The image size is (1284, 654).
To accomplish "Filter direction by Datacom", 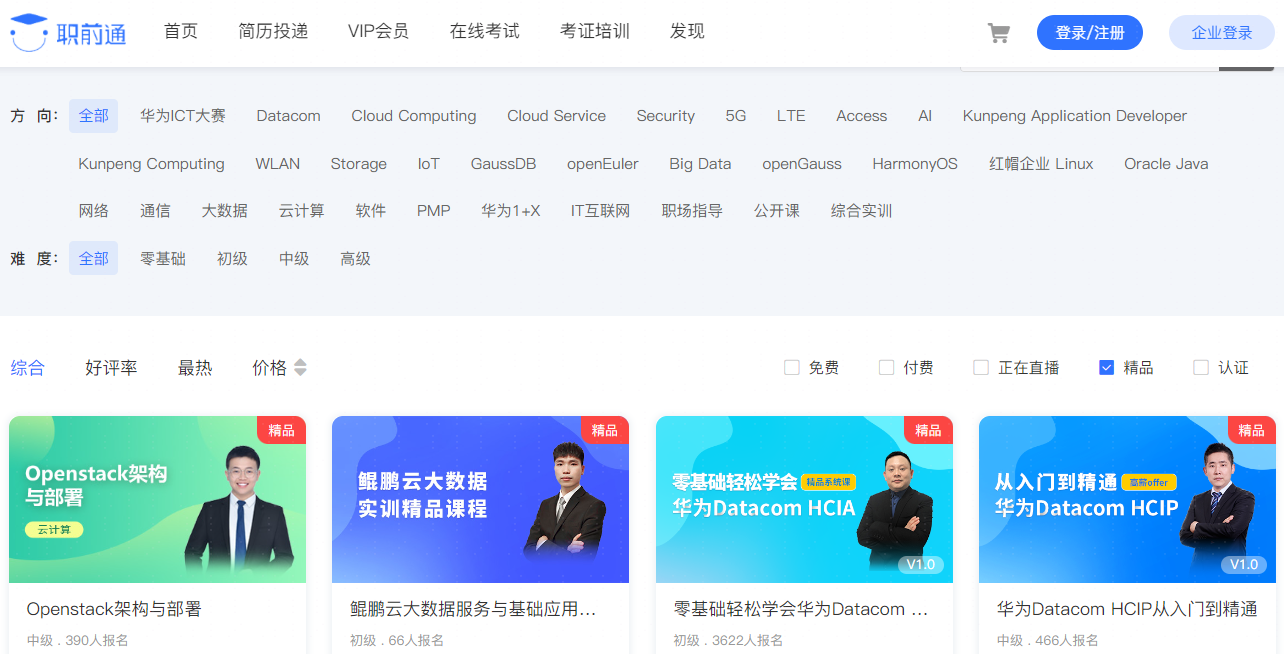I will [x=288, y=116].
